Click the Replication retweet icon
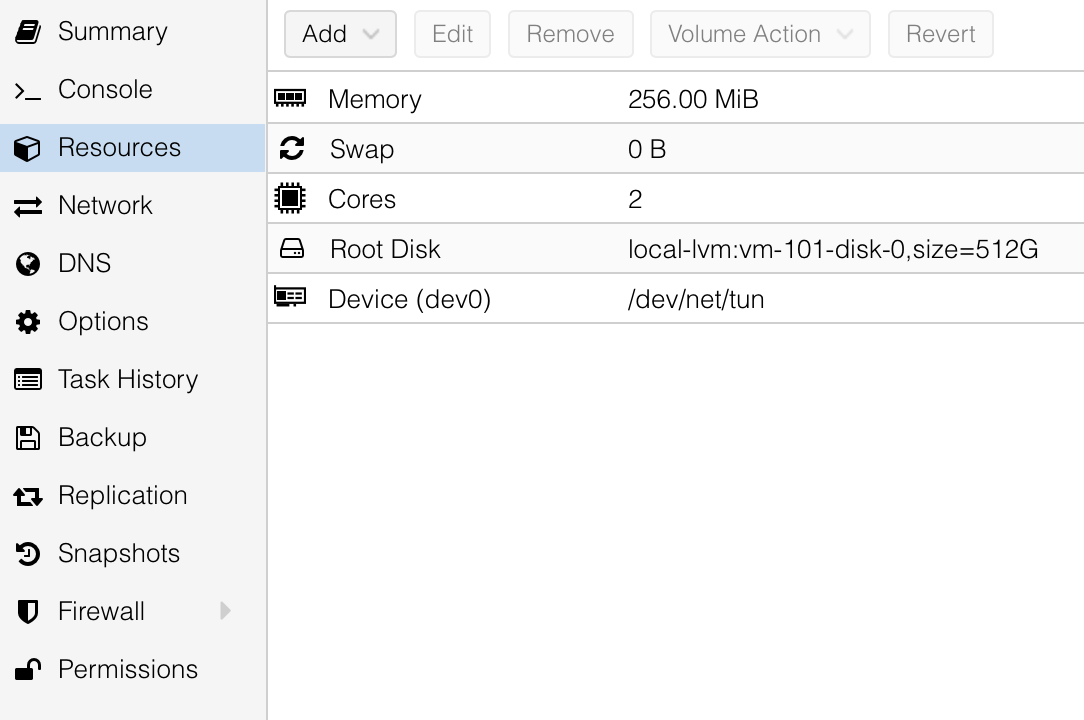This screenshot has width=1084, height=720. [28, 496]
